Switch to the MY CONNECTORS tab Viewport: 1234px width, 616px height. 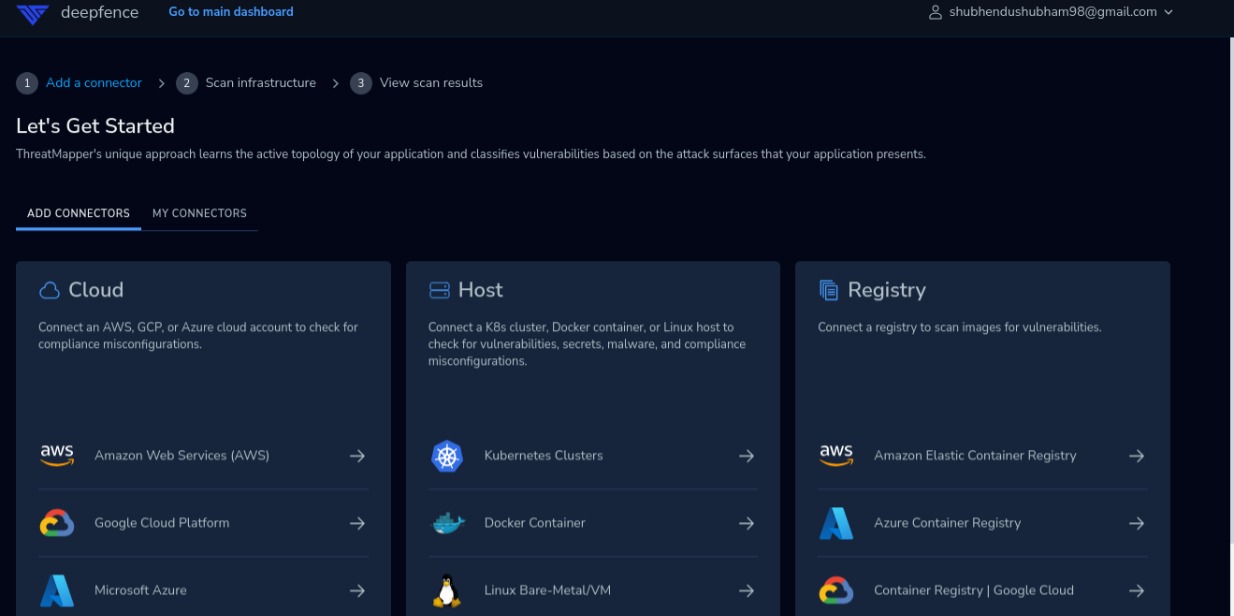[x=199, y=213]
